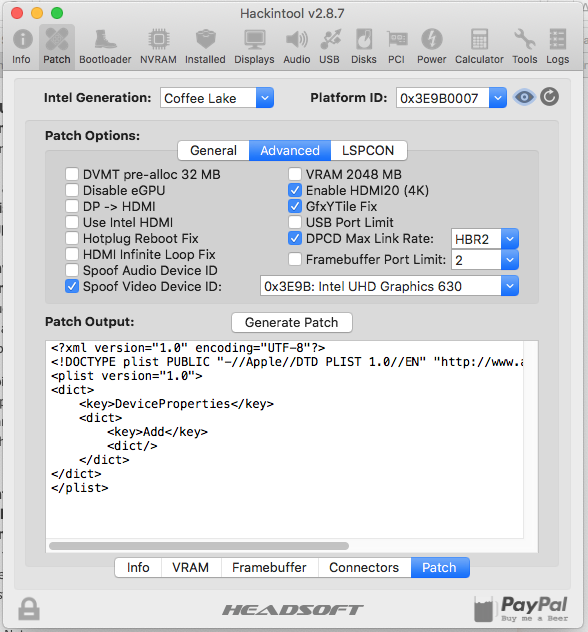This screenshot has height=632, width=588.
Task: Select the Connectors bottom tab
Action: (x=364, y=568)
